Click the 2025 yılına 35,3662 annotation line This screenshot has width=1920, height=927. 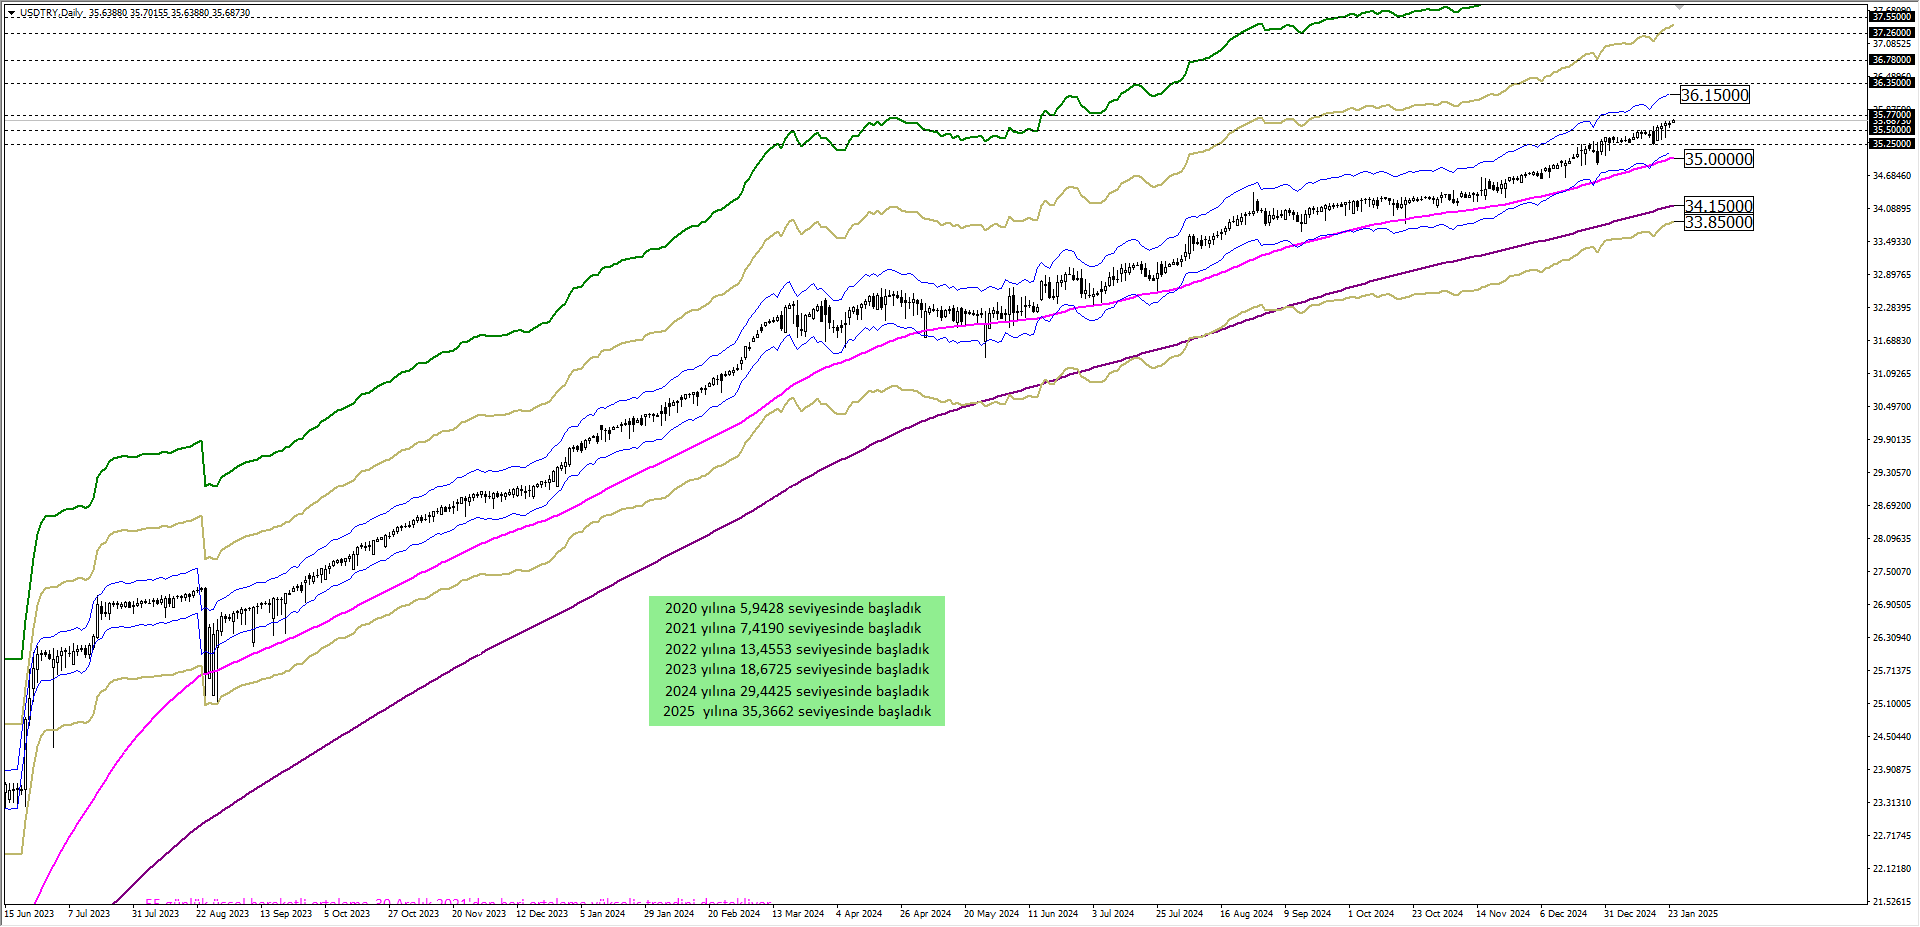[x=797, y=711]
